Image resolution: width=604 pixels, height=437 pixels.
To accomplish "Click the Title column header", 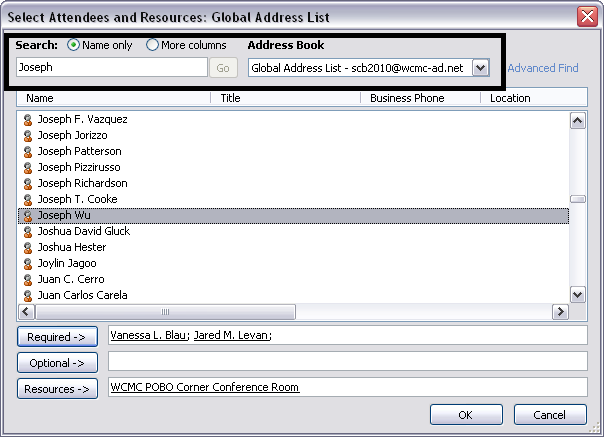I will (285, 98).
